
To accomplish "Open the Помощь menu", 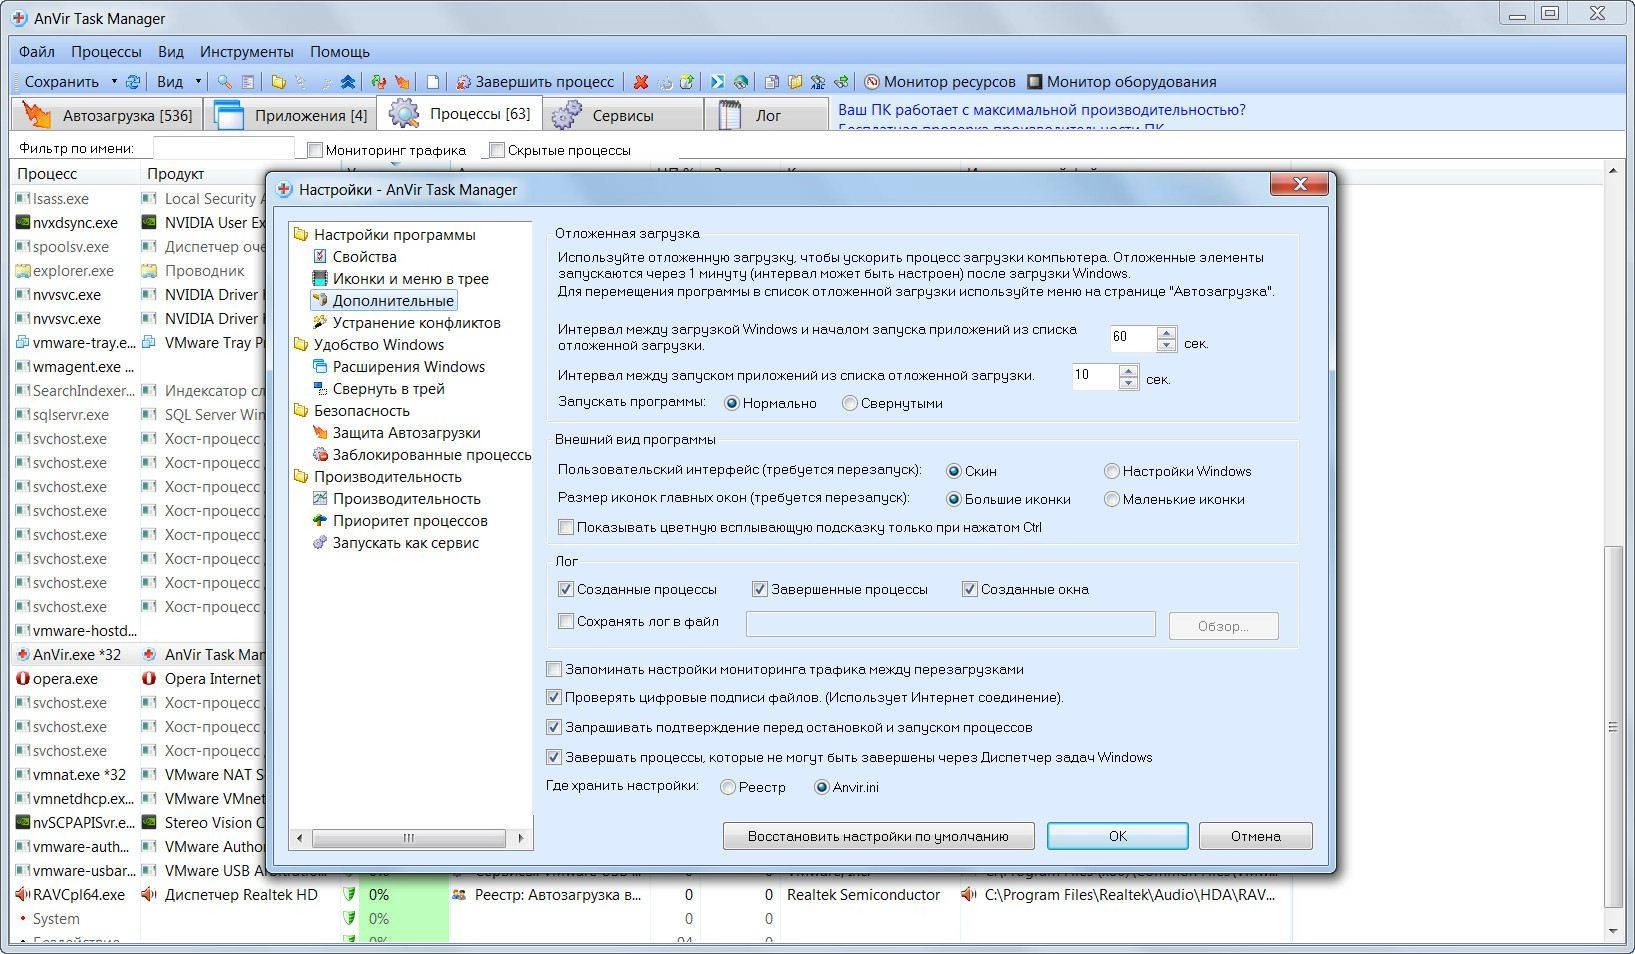I will coord(340,51).
